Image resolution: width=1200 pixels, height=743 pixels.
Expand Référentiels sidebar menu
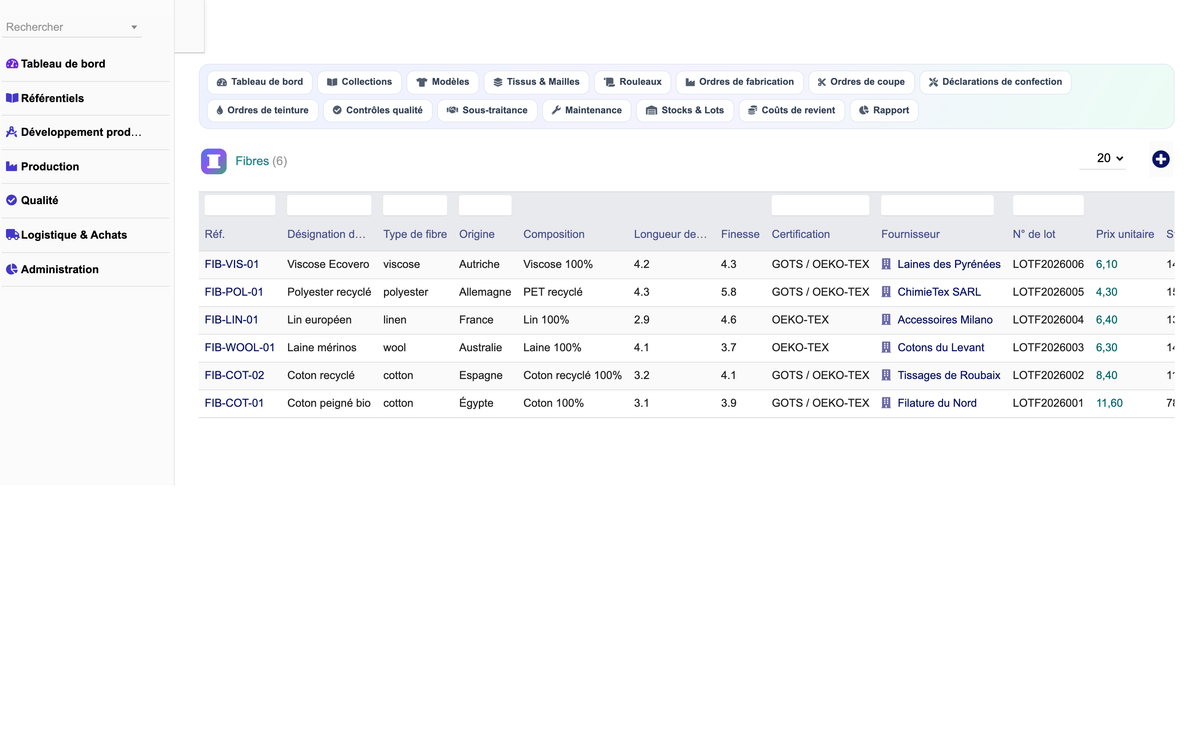tap(86, 98)
